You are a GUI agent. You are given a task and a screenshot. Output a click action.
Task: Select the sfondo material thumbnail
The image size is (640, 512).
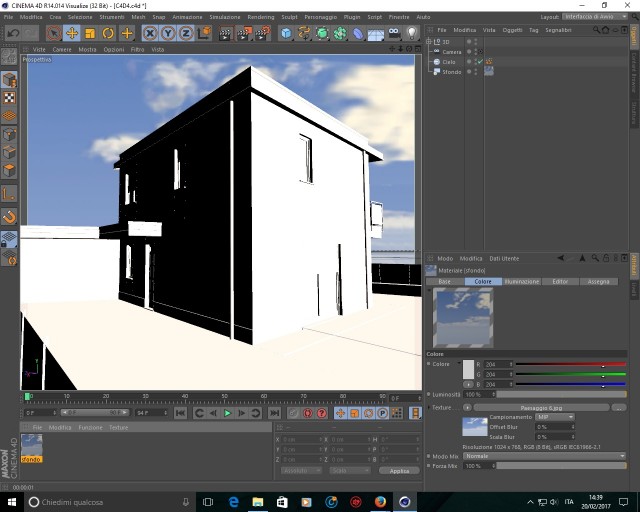pyautogui.click(x=31, y=445)
